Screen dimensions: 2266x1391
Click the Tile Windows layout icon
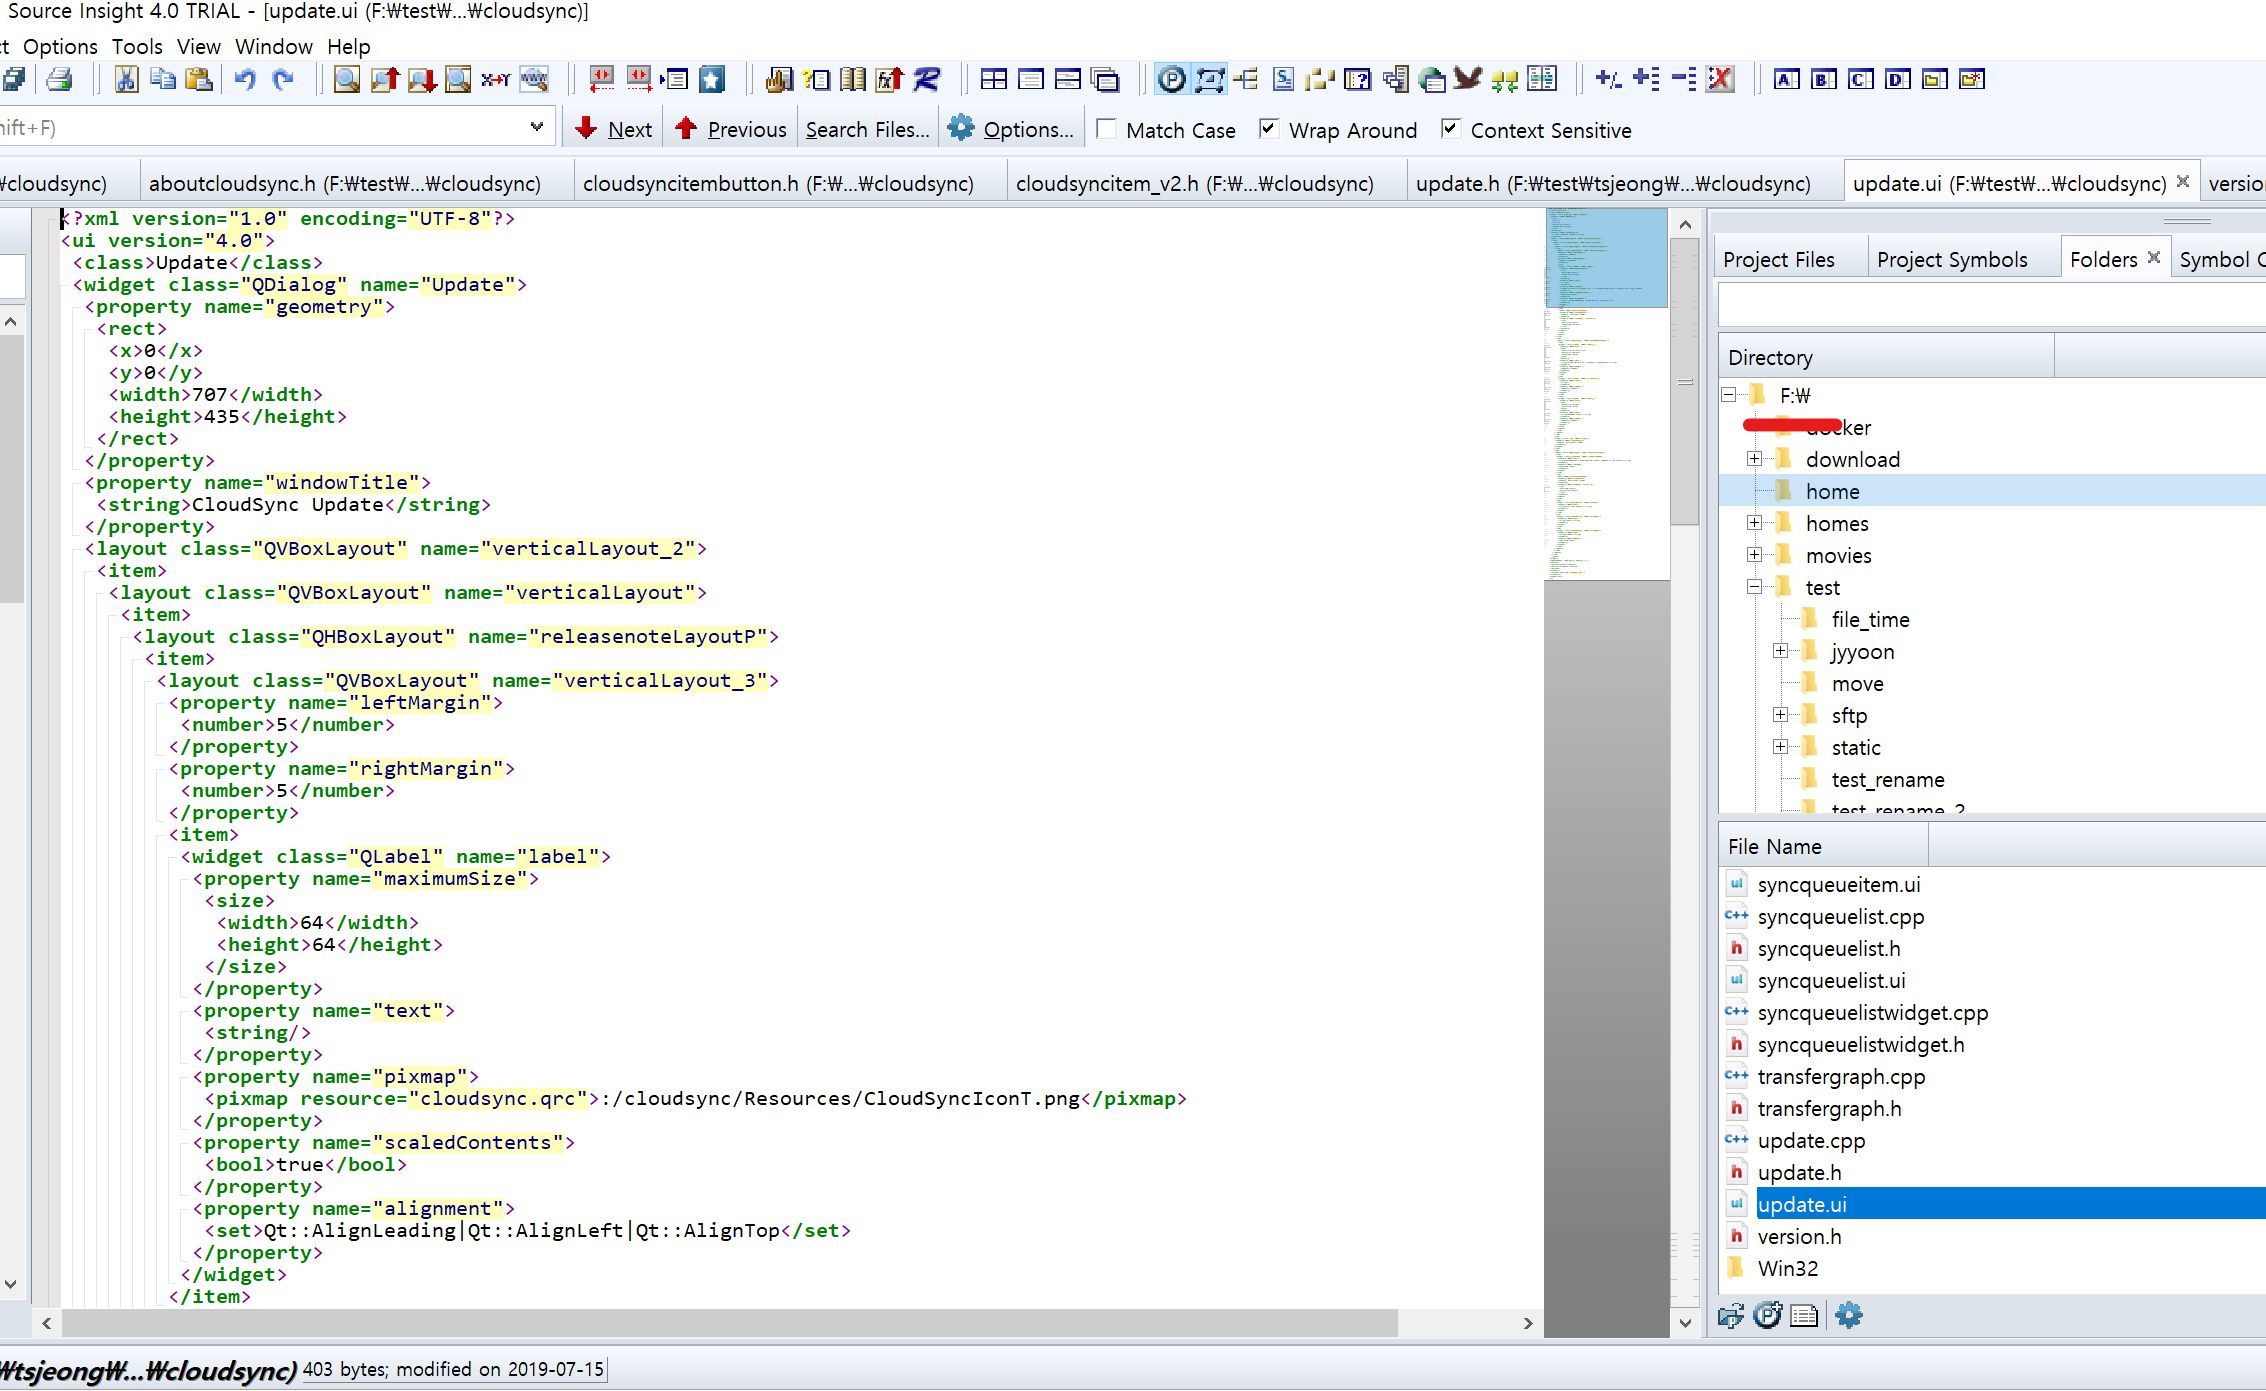(994, 80)
